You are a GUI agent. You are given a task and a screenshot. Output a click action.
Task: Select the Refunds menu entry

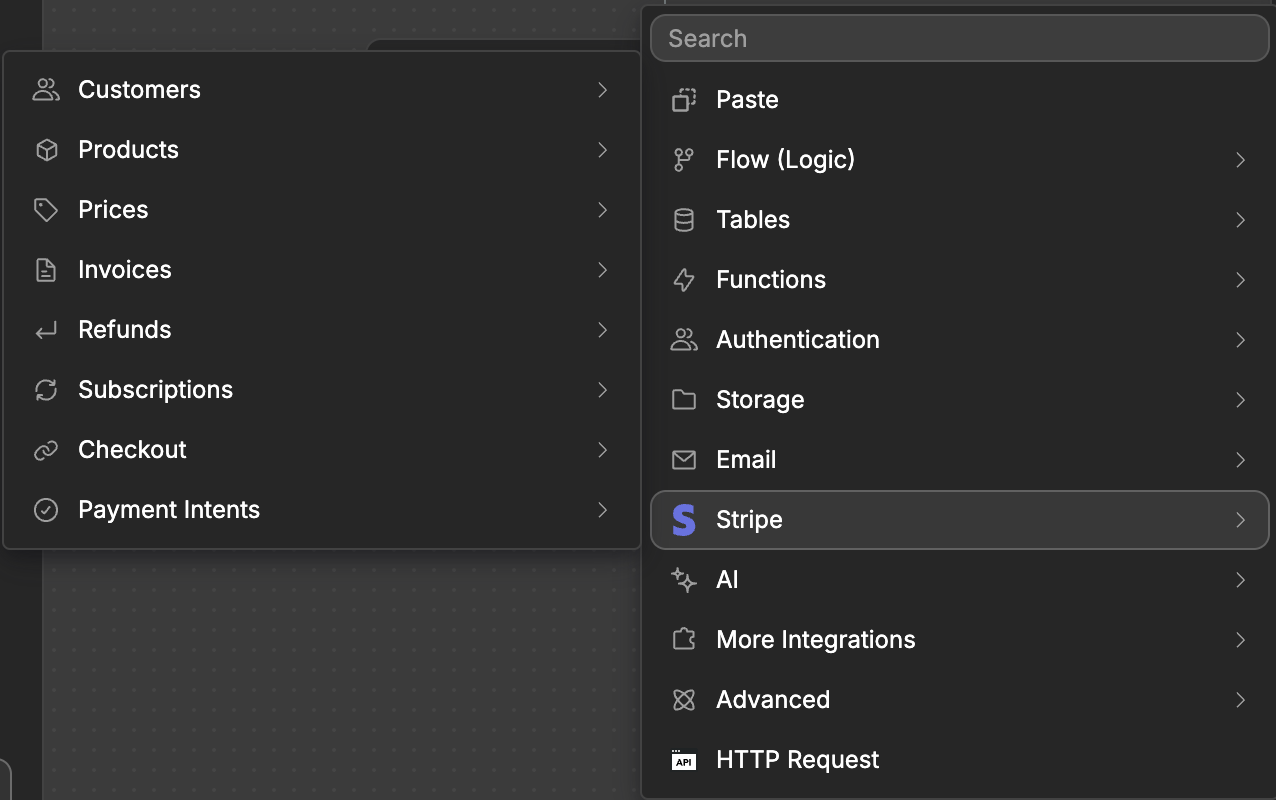tap(322, 330)
